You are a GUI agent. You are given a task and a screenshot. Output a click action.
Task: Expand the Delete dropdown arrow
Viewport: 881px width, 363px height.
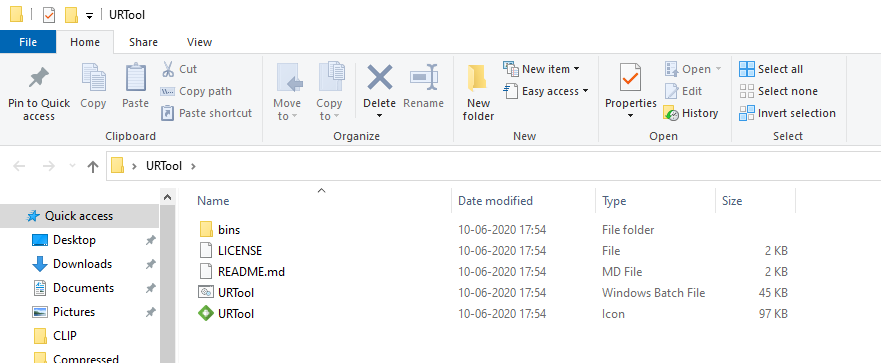click(x=379, y=116)
